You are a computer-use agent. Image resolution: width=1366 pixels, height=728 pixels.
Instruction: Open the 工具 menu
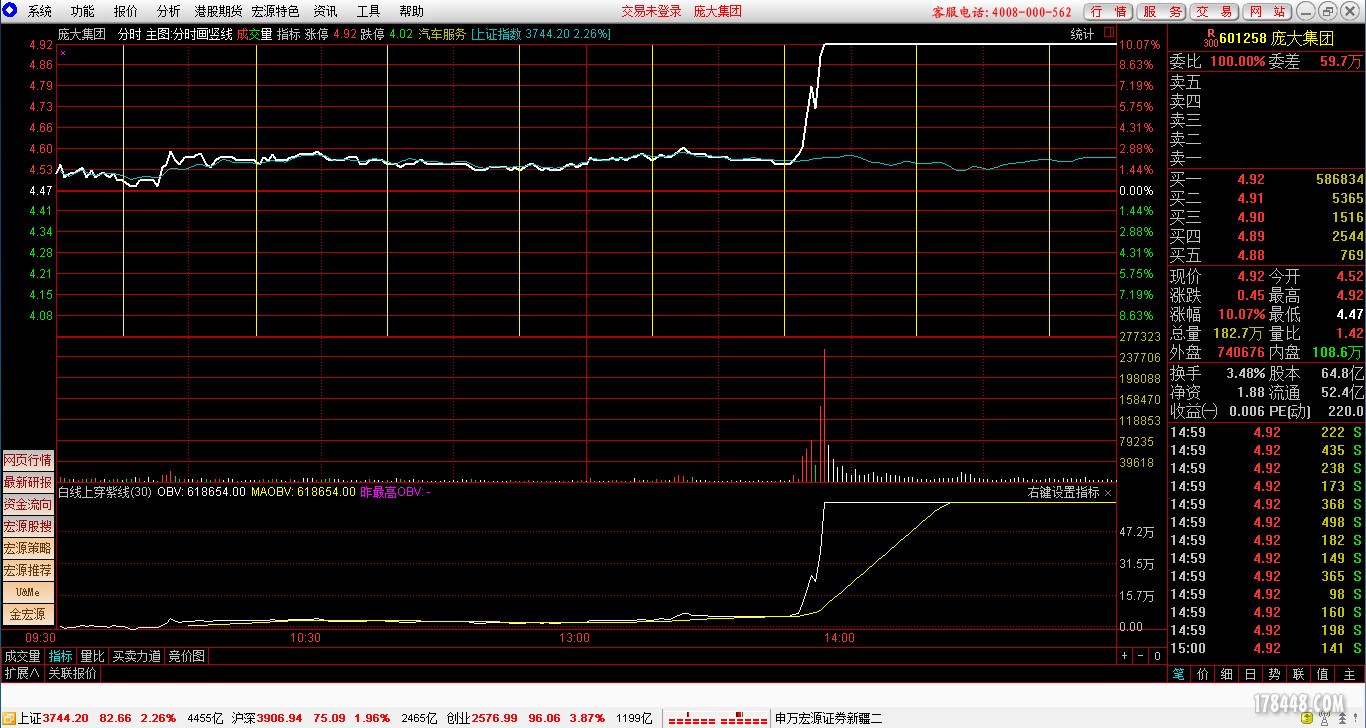[x=368, y=12]
